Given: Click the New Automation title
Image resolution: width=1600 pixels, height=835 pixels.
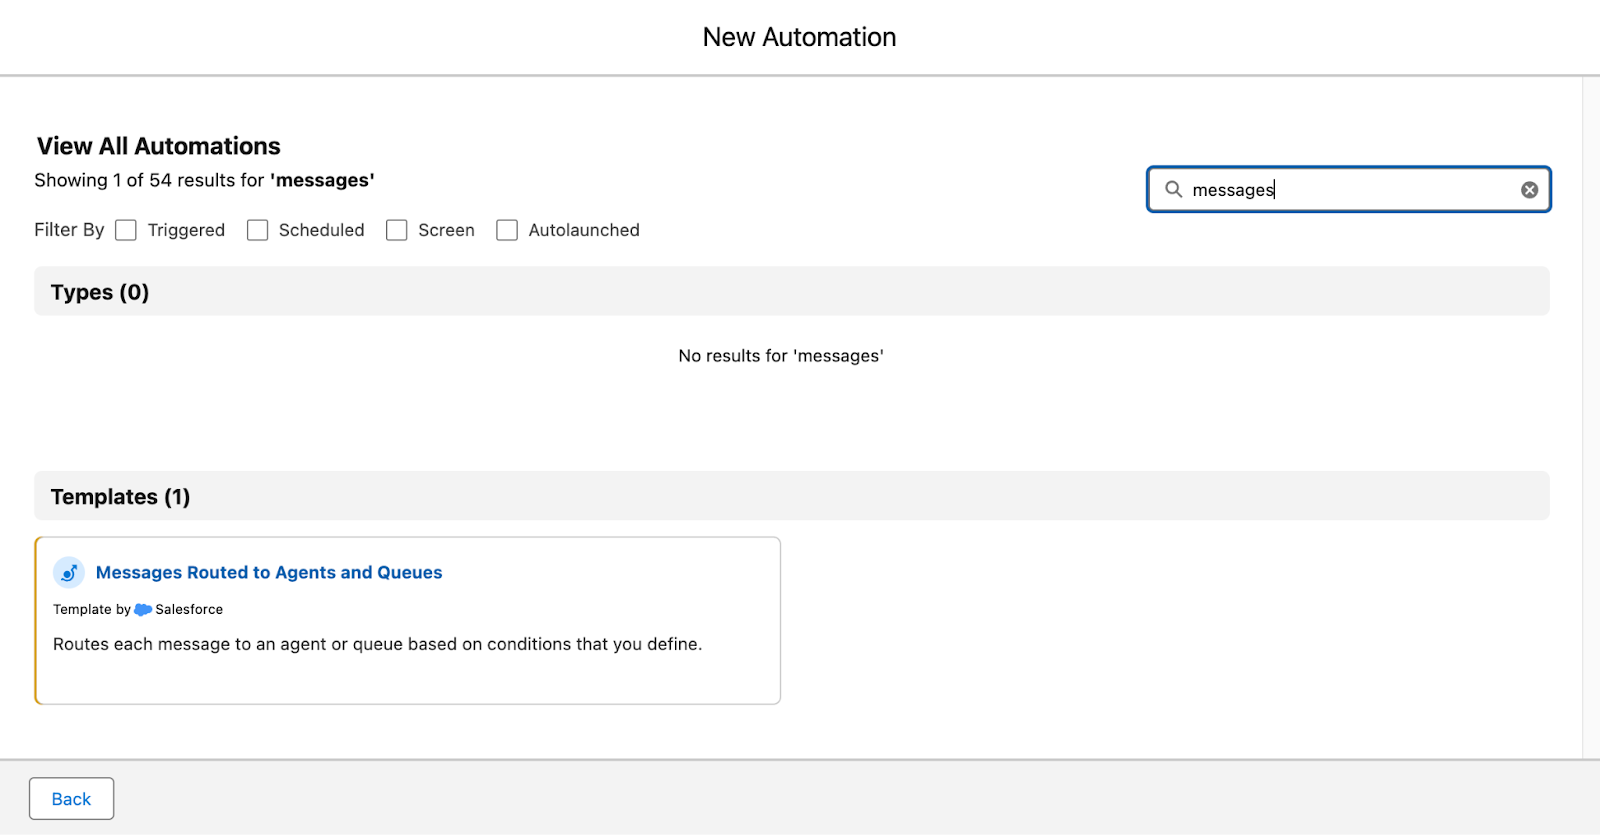Looking at the screenshot, I should click(x=799, y=37).
